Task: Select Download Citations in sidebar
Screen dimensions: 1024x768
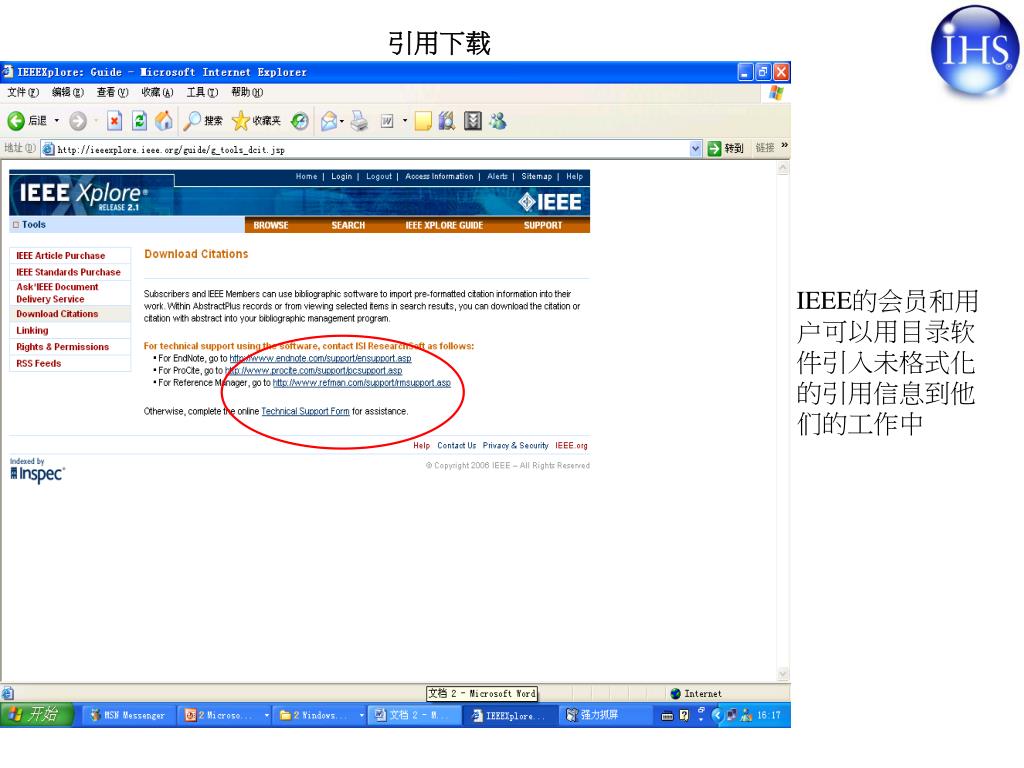Action: [57, 314]
